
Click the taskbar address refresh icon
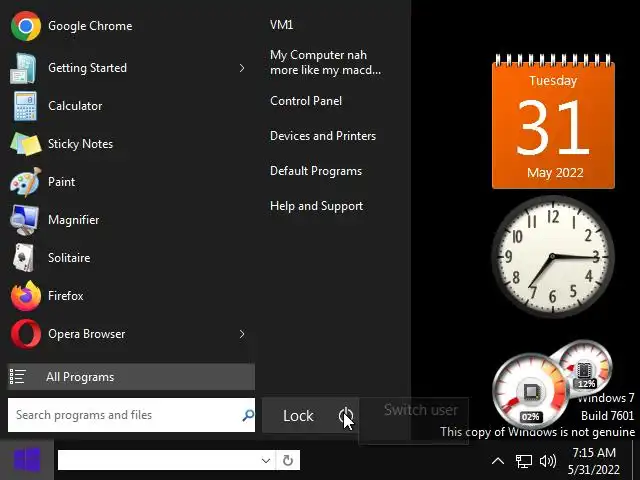click(288, 460)
